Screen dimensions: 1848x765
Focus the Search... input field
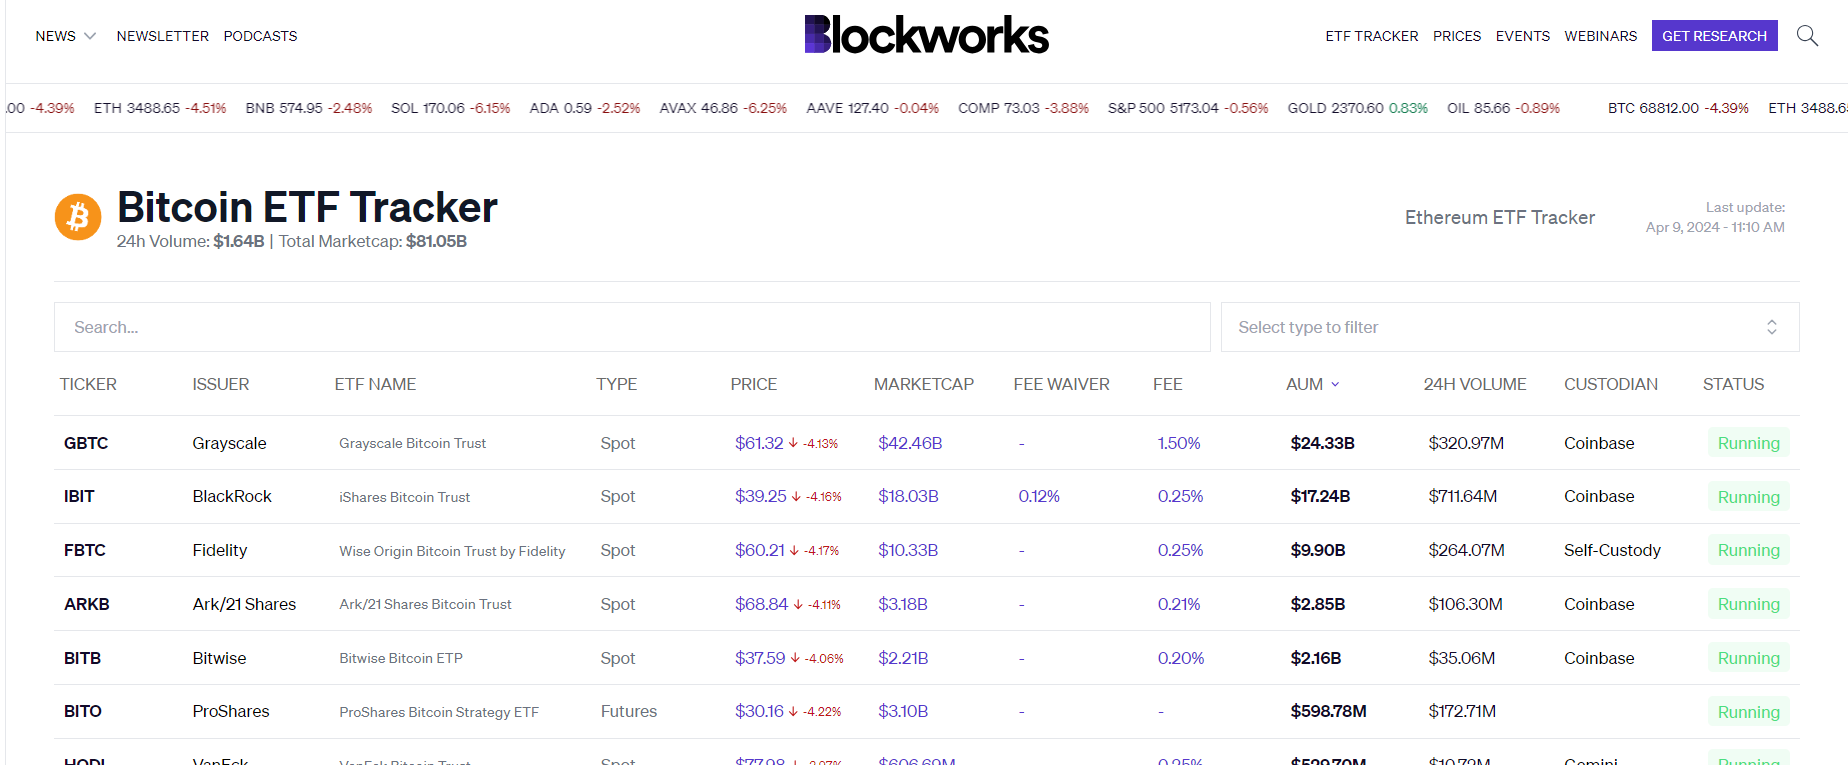[x=632, y=327]
